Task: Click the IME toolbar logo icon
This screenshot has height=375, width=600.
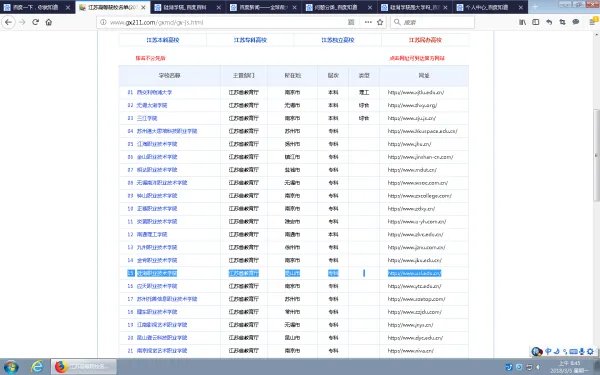Action: coord(536,351)
